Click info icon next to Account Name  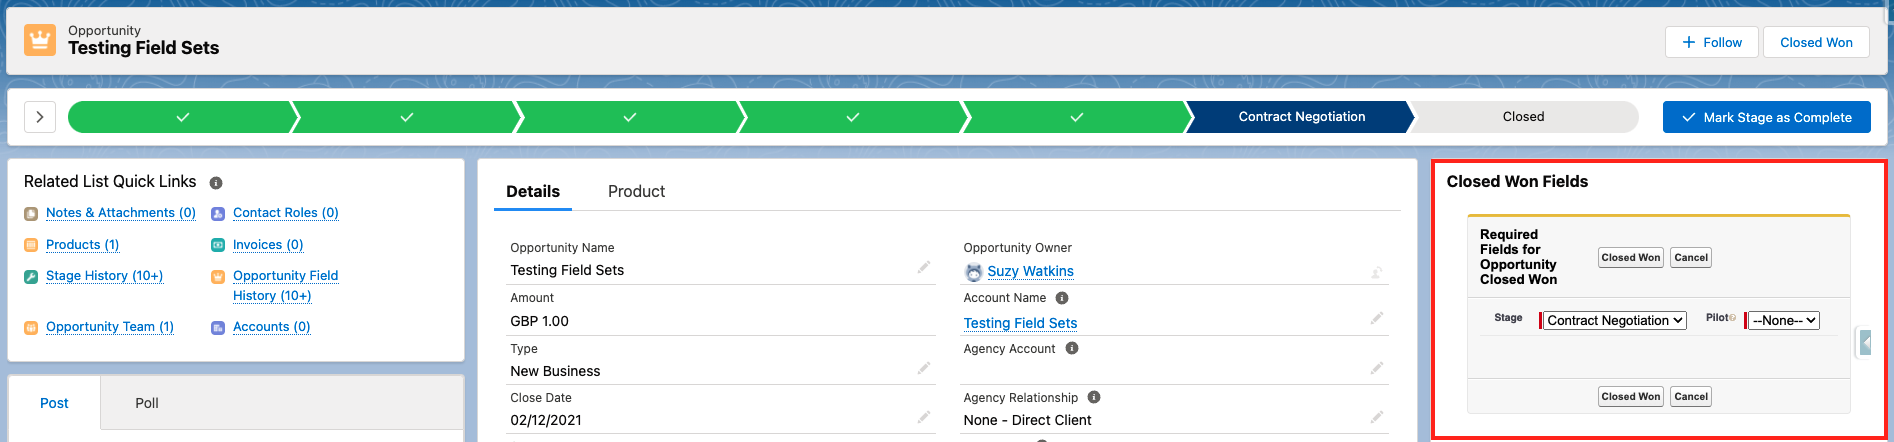click(1062, 298)
